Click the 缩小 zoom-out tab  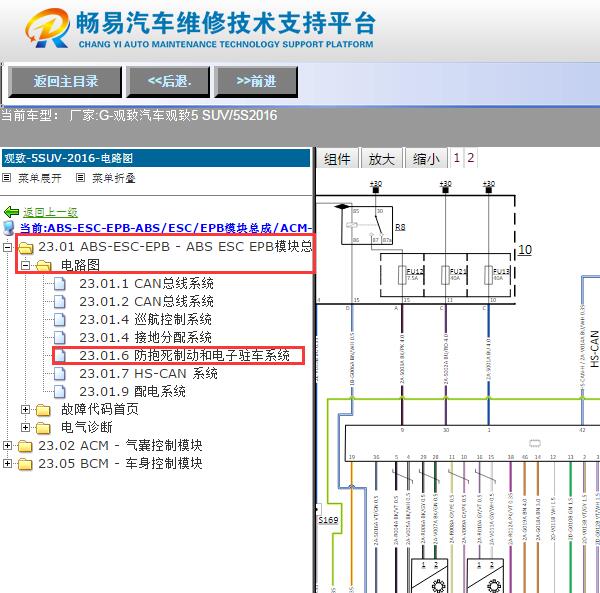pyautogui.click(x=426, y=158)
